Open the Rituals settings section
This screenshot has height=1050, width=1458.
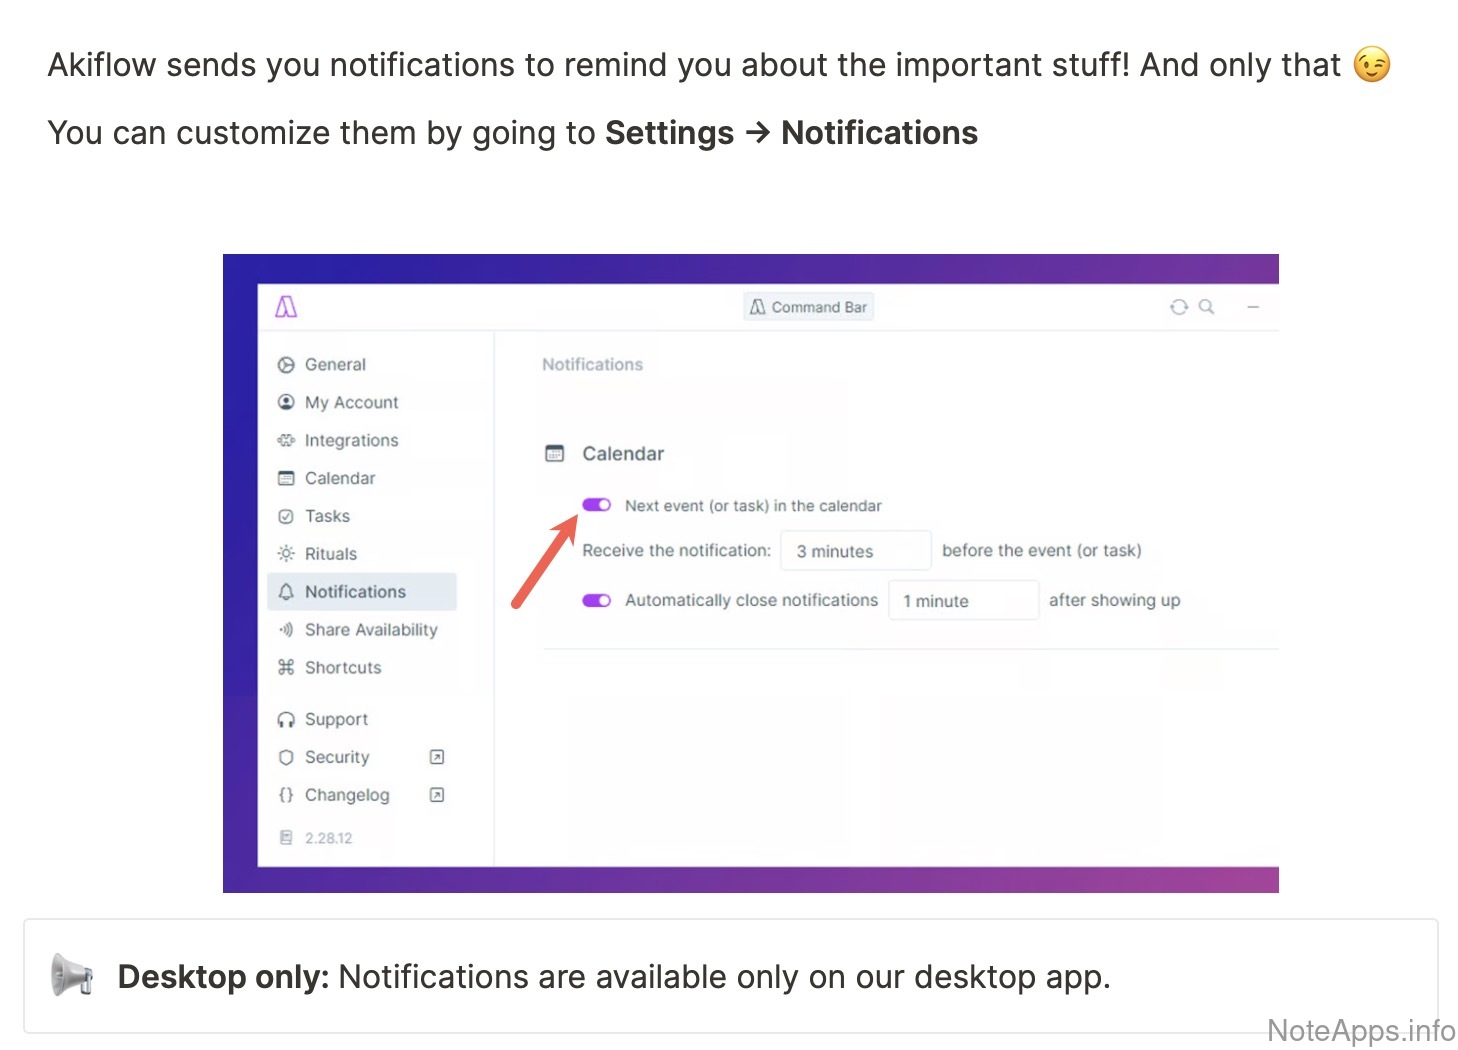(x=330, y=554)
